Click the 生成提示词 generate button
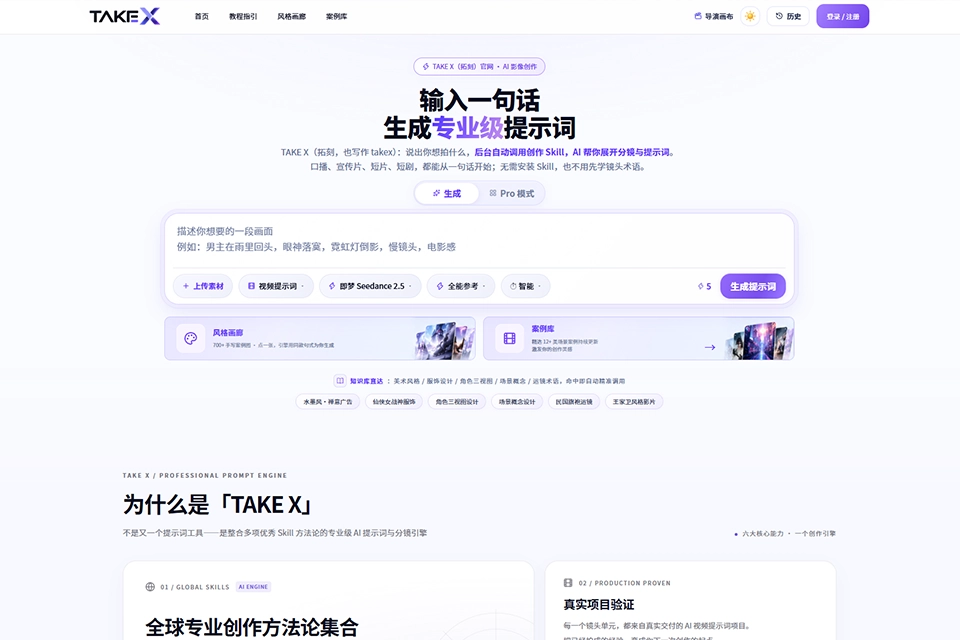This screenshot has width=960, height=640. (753, 286)
